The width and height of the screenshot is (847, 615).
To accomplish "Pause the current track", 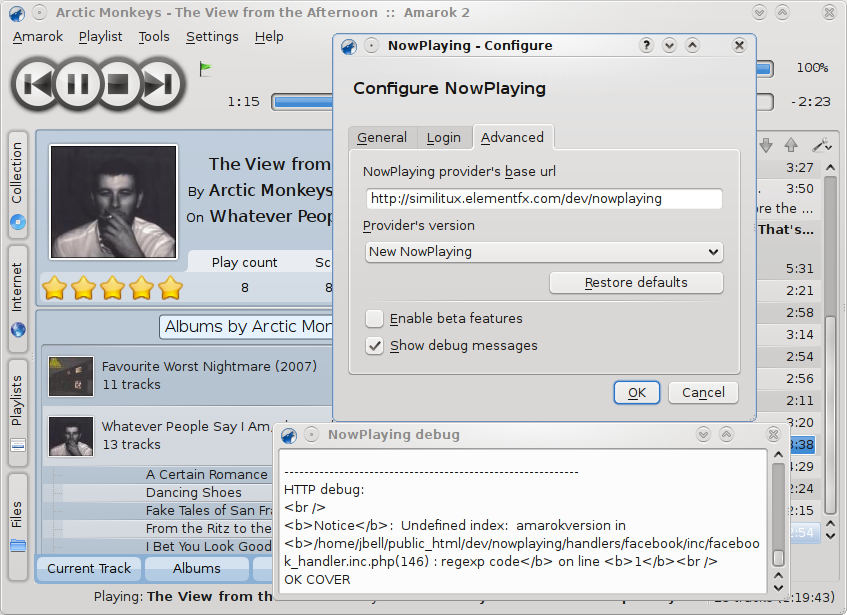I will (x=77, y=84).
